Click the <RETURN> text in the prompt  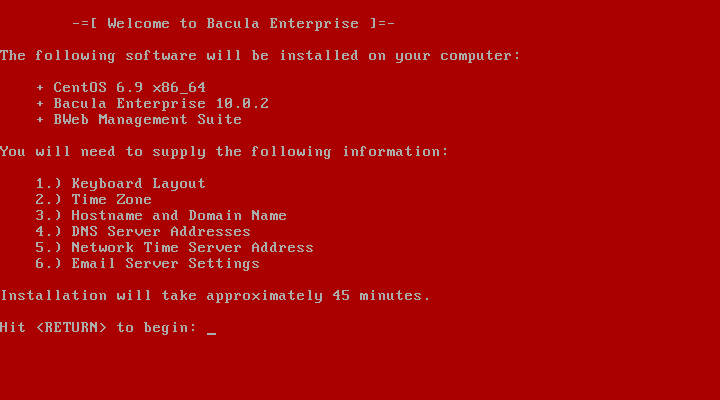click(71, 327)
